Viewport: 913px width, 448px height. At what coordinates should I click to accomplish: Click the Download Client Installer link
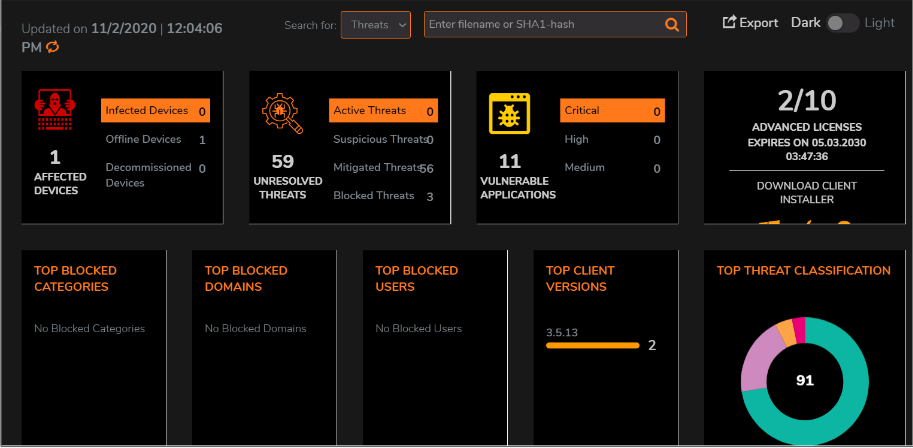coord(806,193)
